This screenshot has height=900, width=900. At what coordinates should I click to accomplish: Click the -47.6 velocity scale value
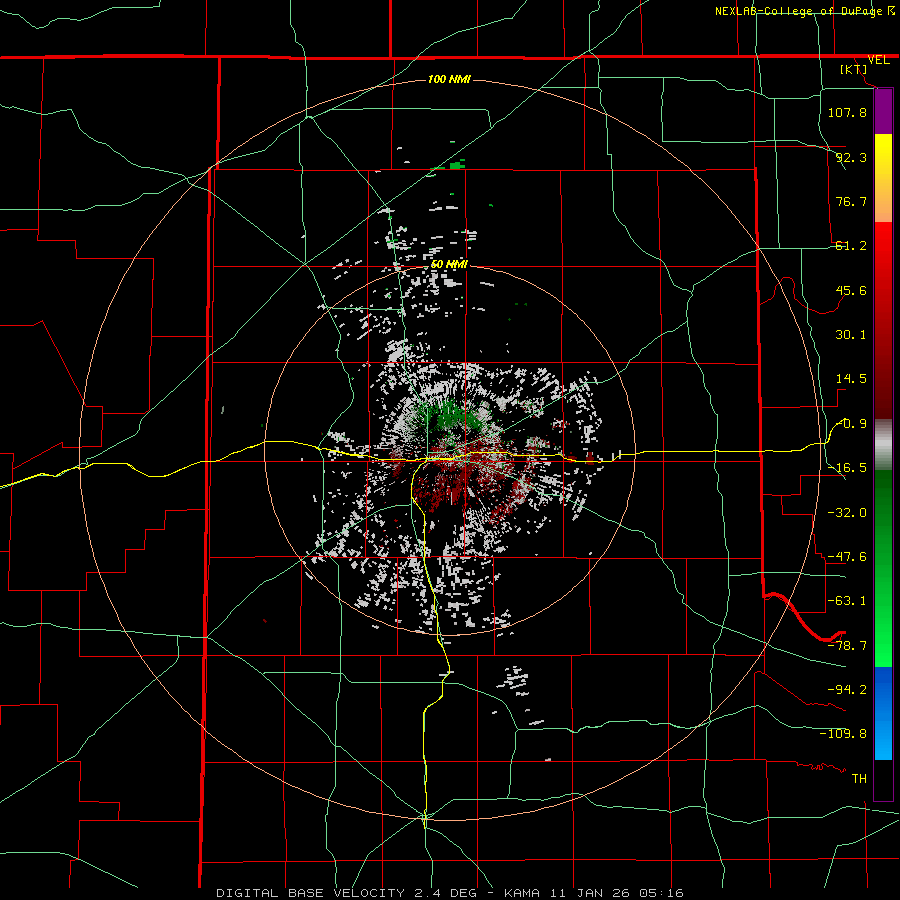coord(847,557)
